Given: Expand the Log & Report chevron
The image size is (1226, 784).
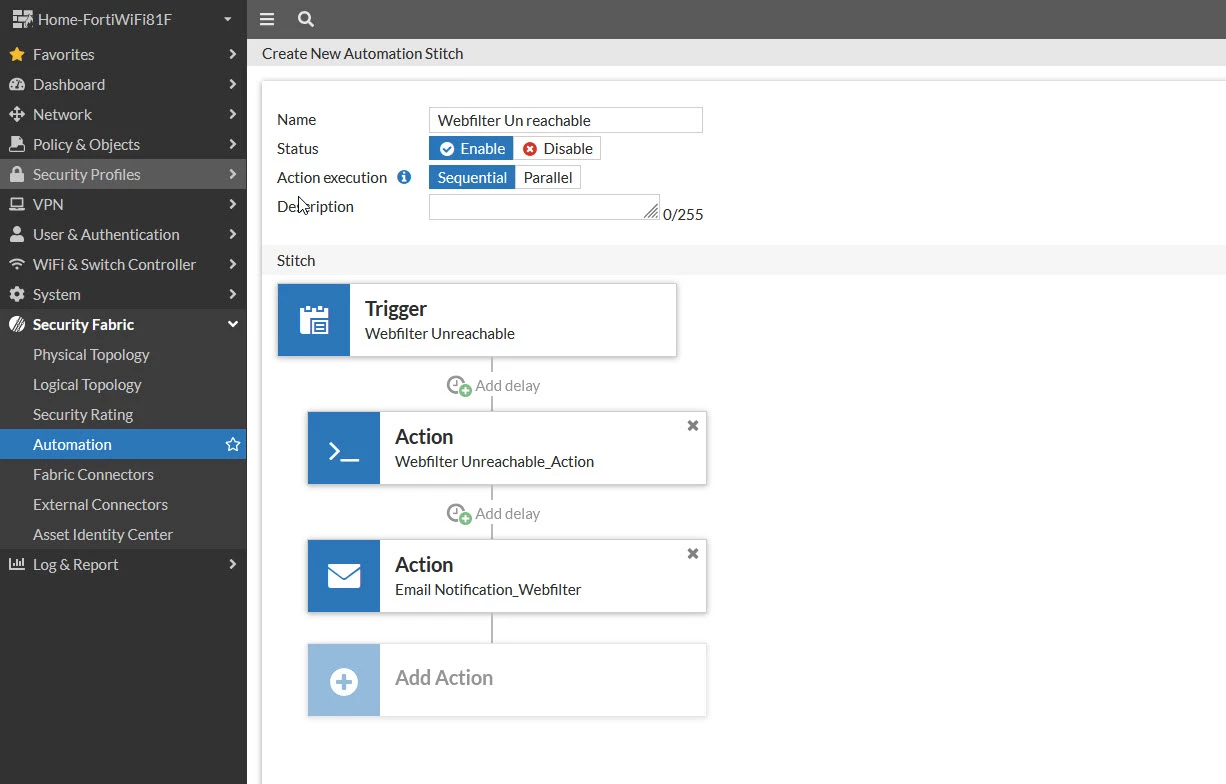Looking at the screenshot, I should [232, 564].
